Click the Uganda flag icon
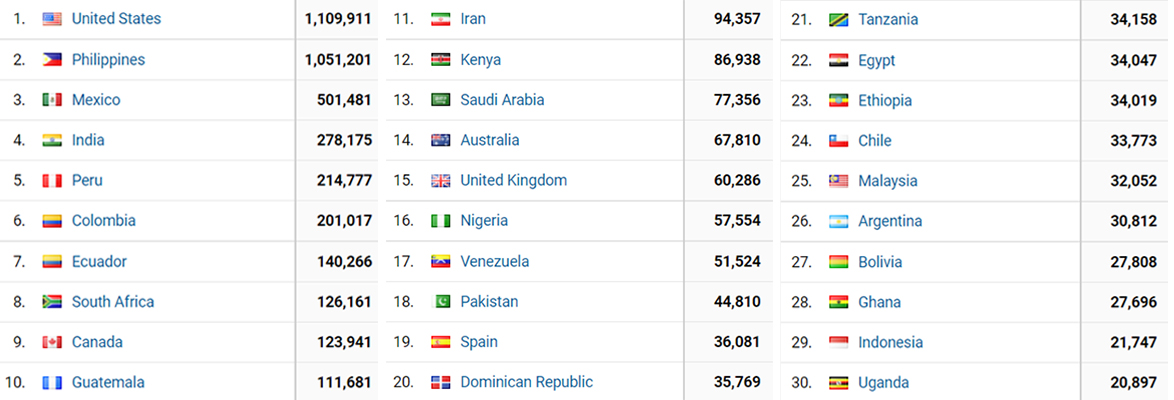 coord(839,383)
